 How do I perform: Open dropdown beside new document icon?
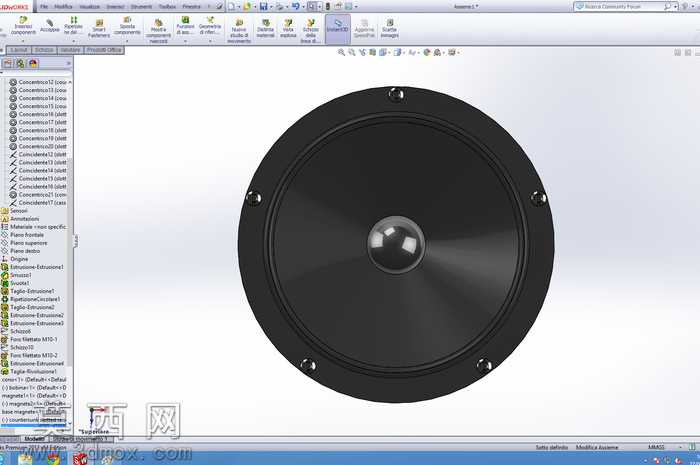tap(239, 7)
